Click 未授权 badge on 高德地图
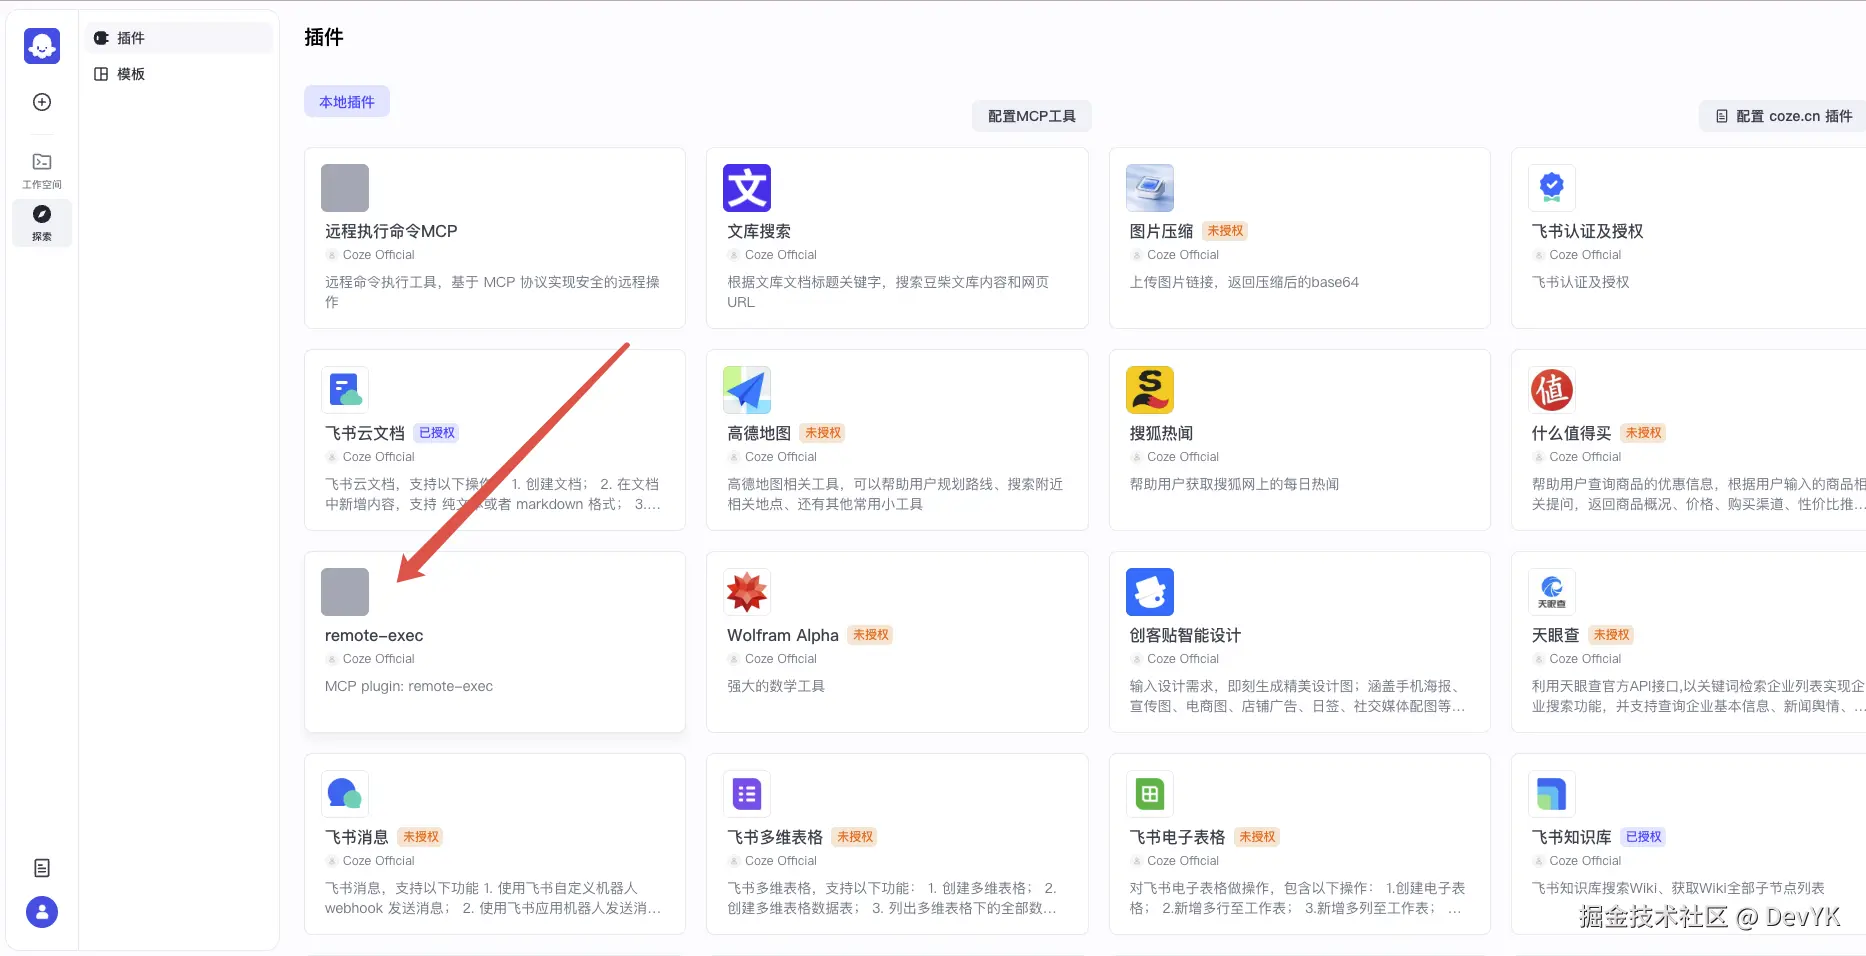Screen dimensions: 1866x956 (823, 433)
